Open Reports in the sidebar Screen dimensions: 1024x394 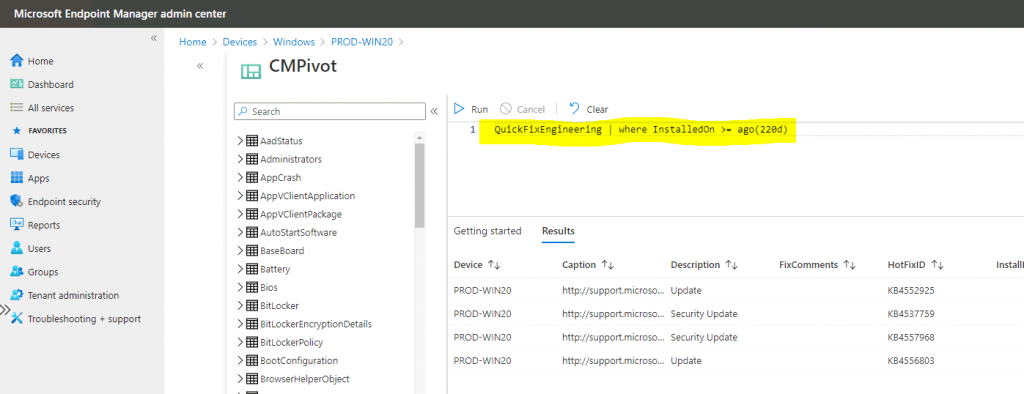pyautogui.click(x=35, y=225)
